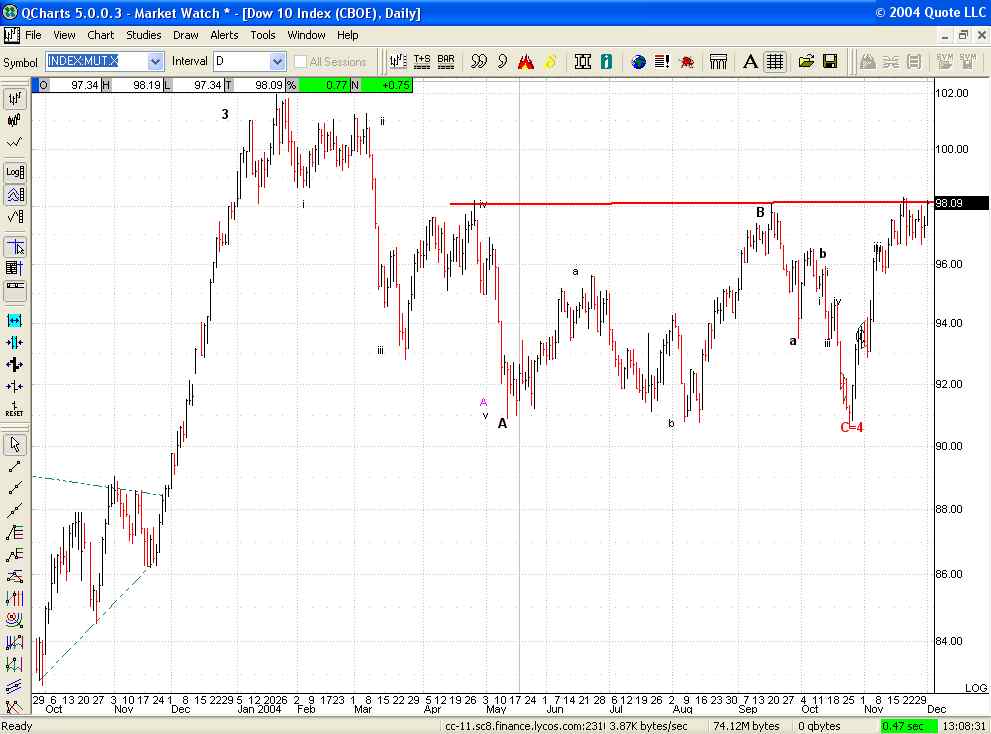991x734 pixels.
Task: Open a saved chart file
Action: (x=807, y=61)
